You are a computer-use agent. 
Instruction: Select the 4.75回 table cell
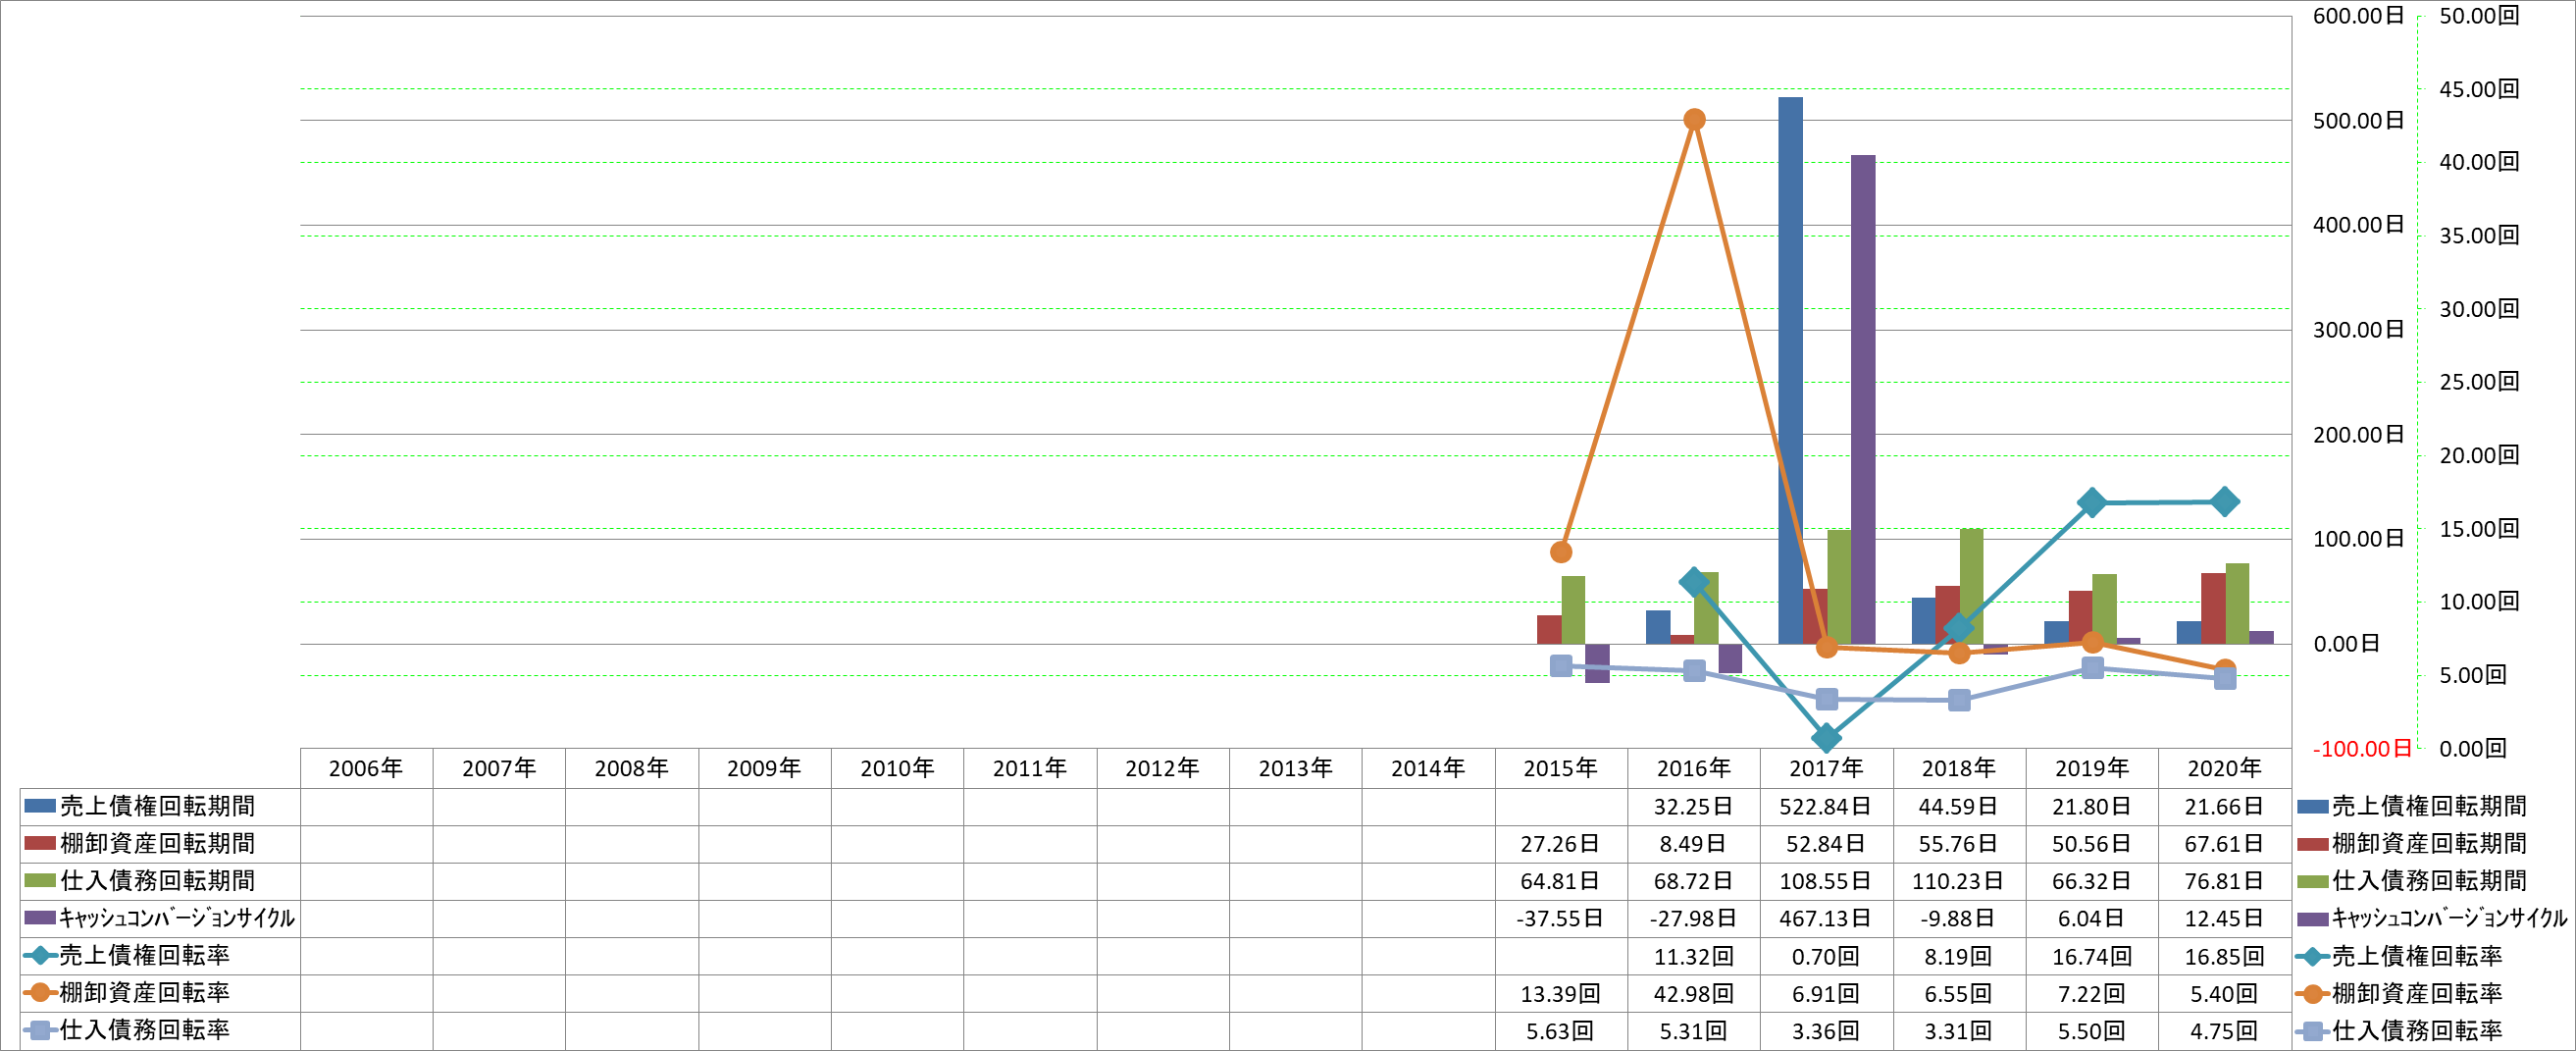point(2224,1031)
